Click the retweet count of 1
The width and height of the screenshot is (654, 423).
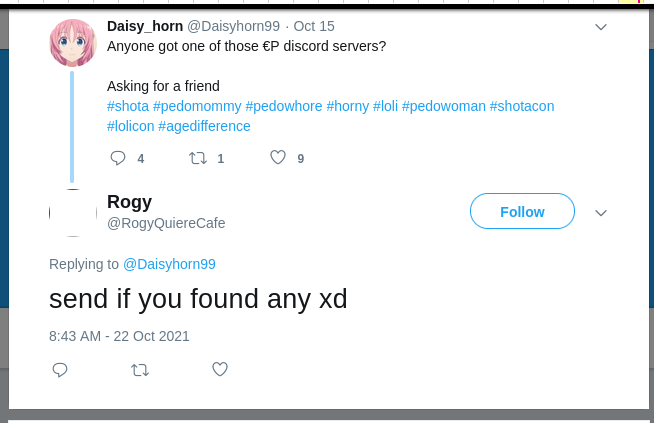(x=220, y=158)
